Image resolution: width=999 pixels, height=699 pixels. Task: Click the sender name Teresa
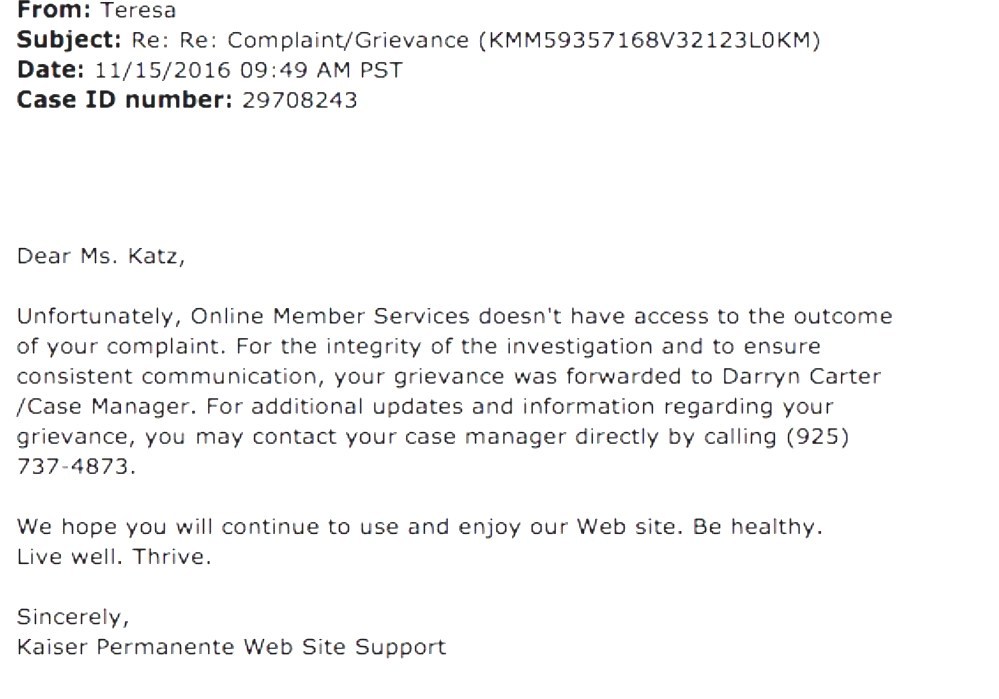tap(138, 10)
